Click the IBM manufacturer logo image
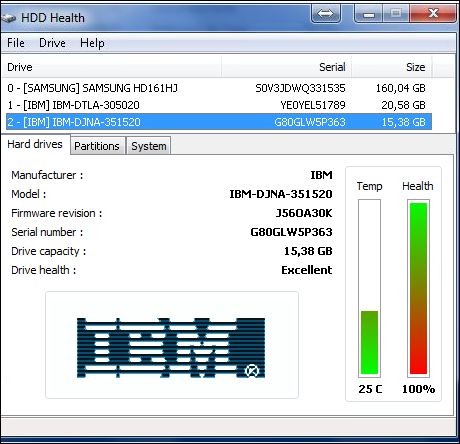This screenshot has height=444, width=460. pyautogui.click(x=171, y=348)
